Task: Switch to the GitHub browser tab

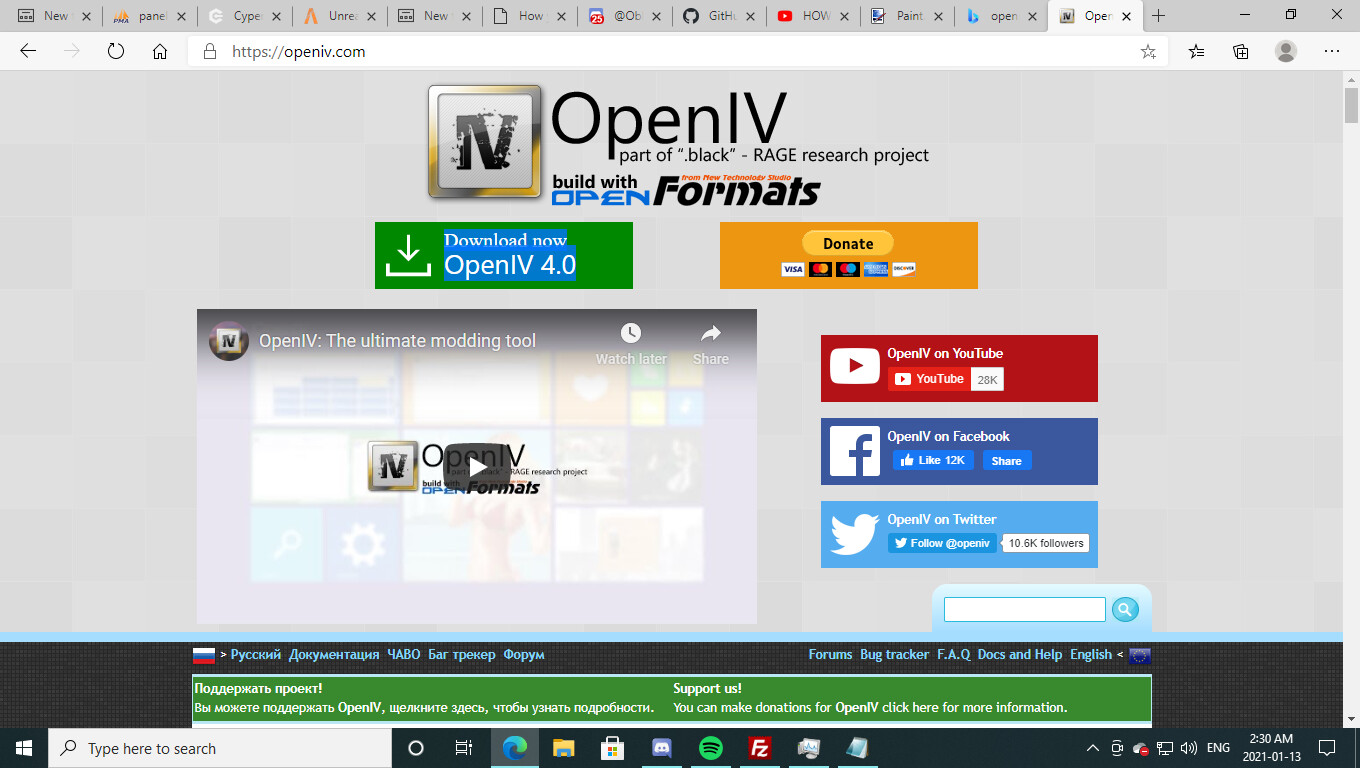Action: click(x=716, y=16)
